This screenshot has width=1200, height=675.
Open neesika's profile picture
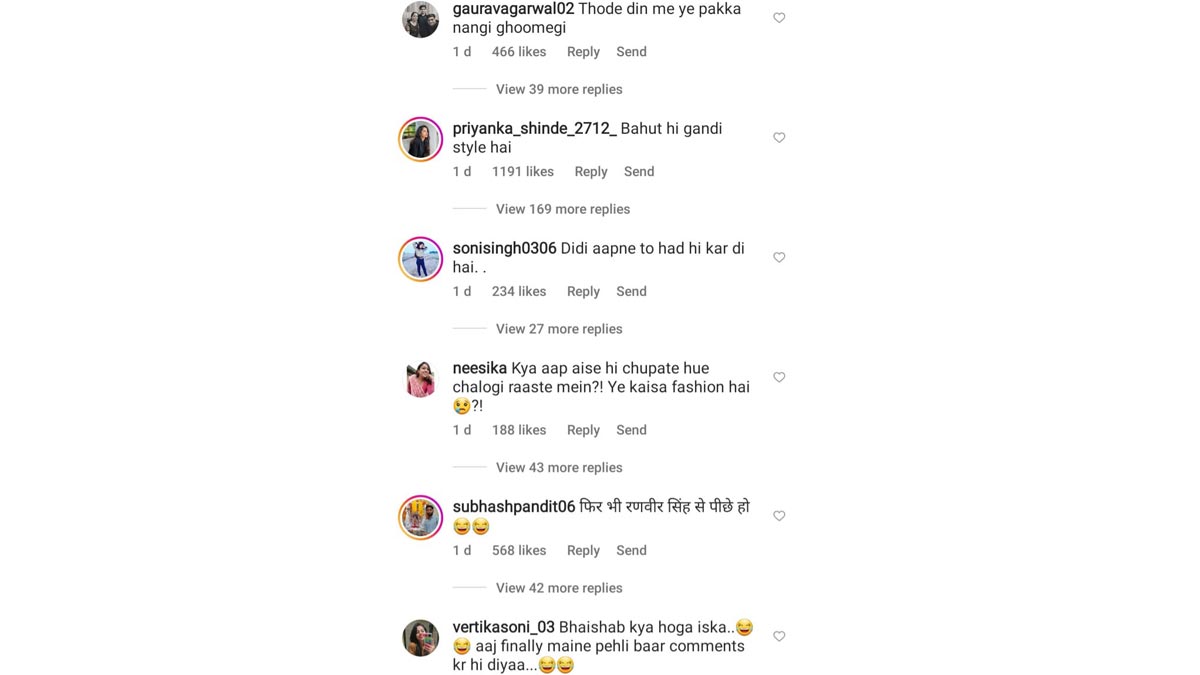click(420, 379)
